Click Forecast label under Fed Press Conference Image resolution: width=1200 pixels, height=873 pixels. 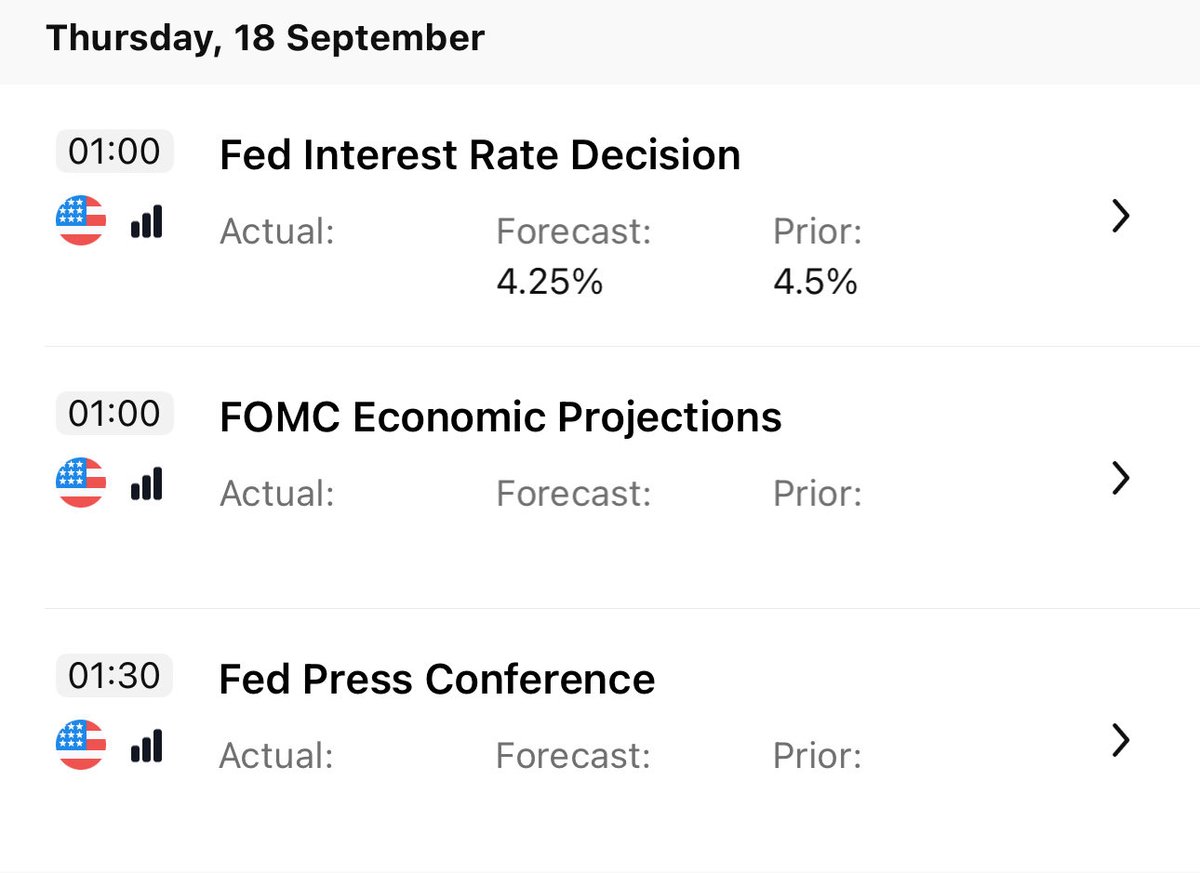(573, 756)
